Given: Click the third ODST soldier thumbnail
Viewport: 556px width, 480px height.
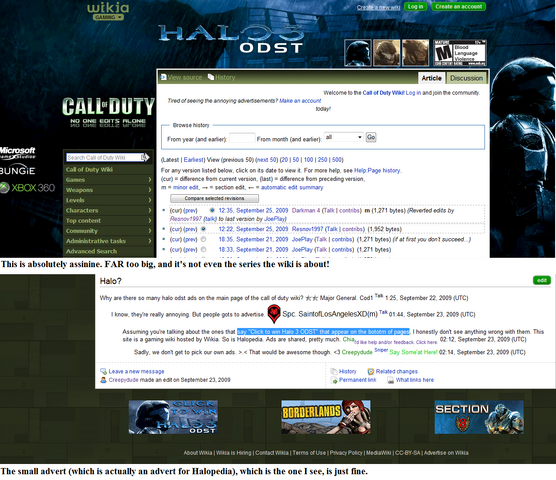Looking at the screenshot, I should pyautogui.click(x=415, y=53).
